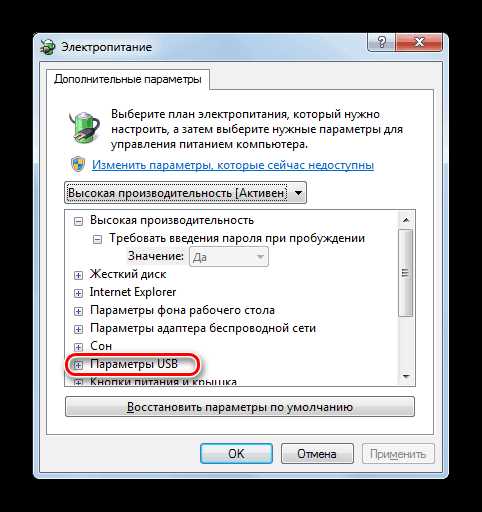Expand the Параметры USB node

(x=78, y=365)
